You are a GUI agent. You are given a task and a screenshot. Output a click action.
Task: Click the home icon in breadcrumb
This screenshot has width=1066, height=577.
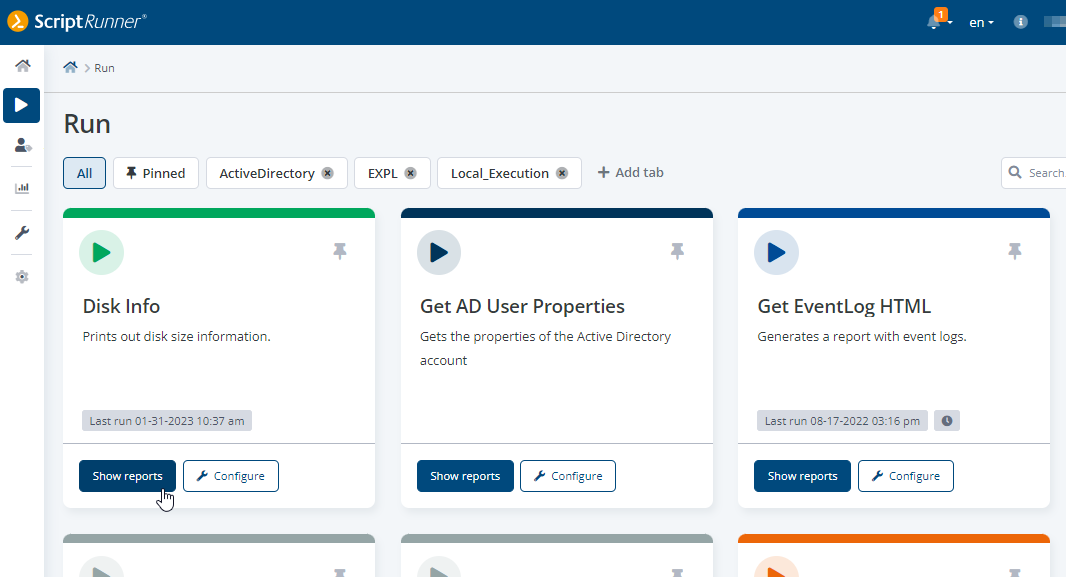coord(70,67)
